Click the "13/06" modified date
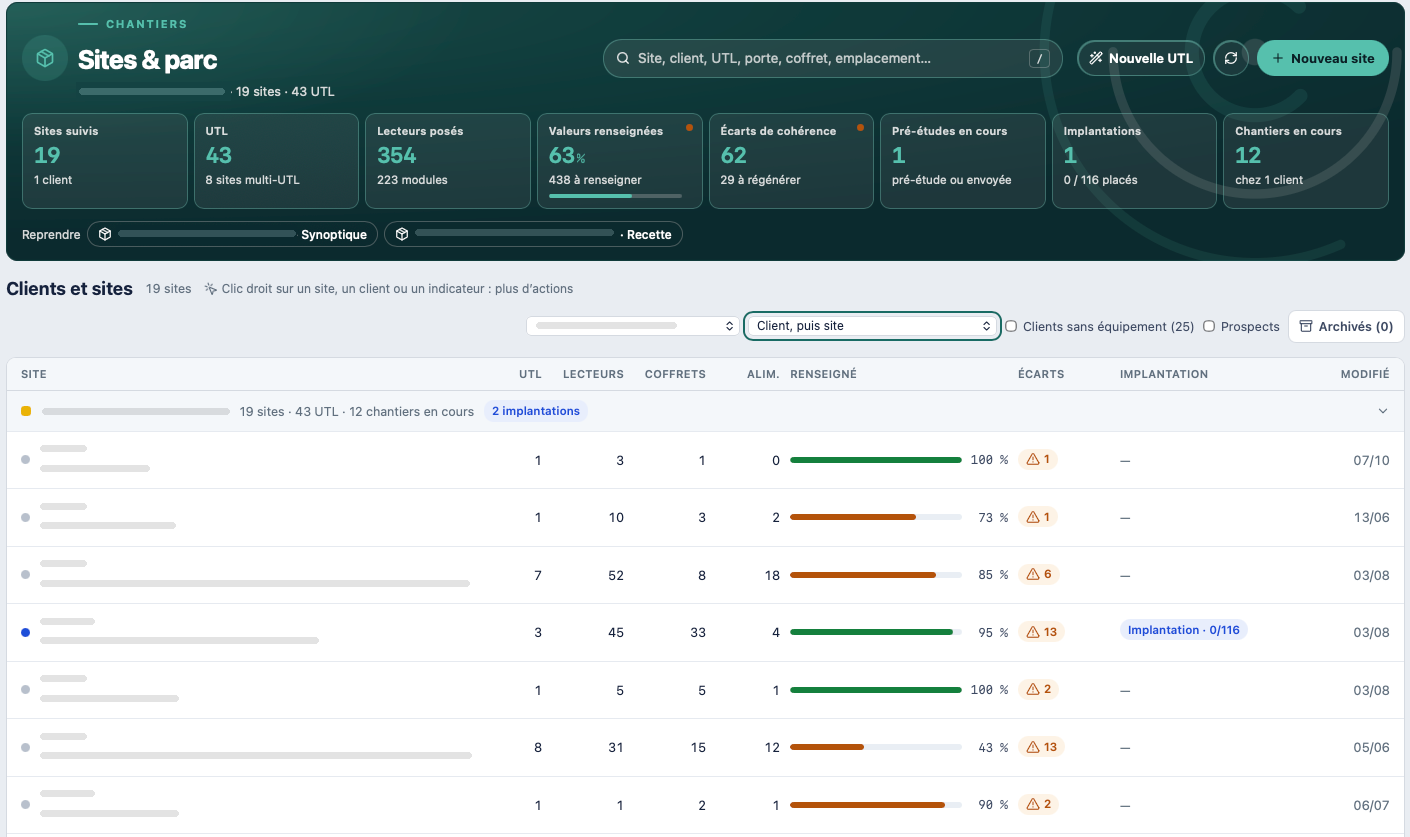 point(1371,517)
